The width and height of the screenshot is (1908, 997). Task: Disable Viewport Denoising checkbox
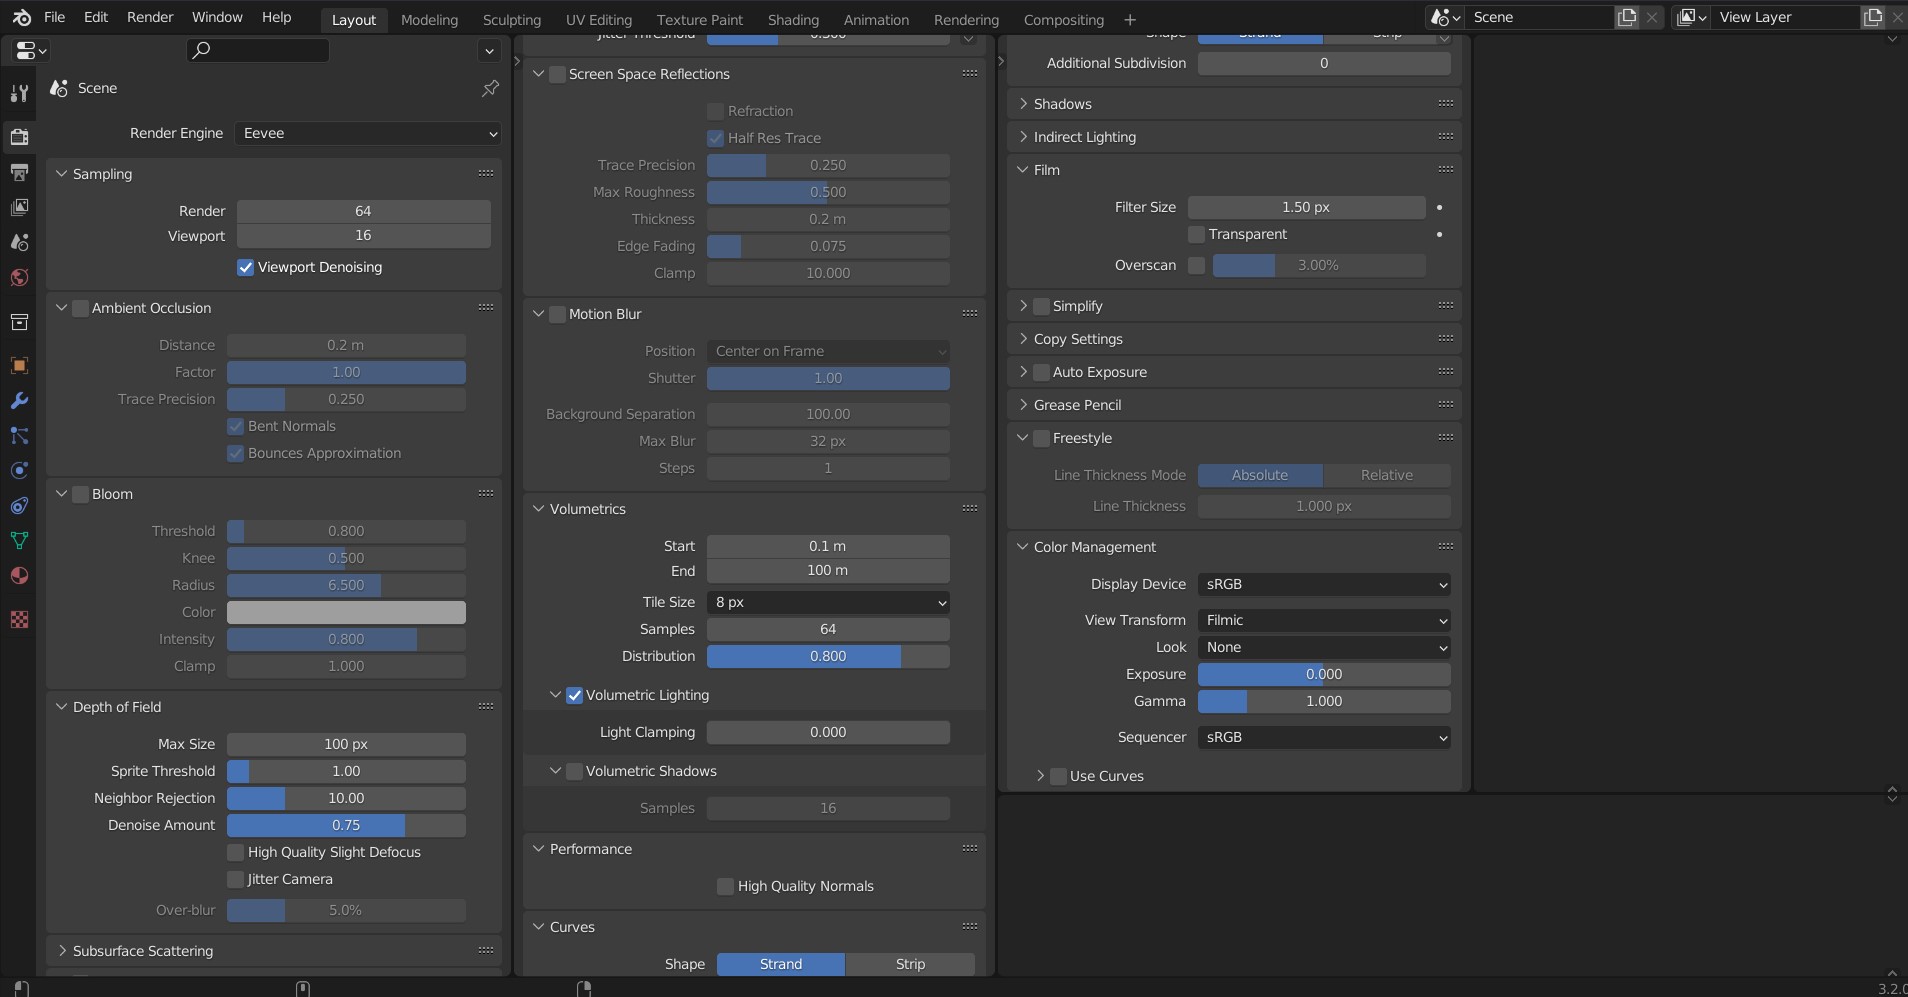pos(245,267)
